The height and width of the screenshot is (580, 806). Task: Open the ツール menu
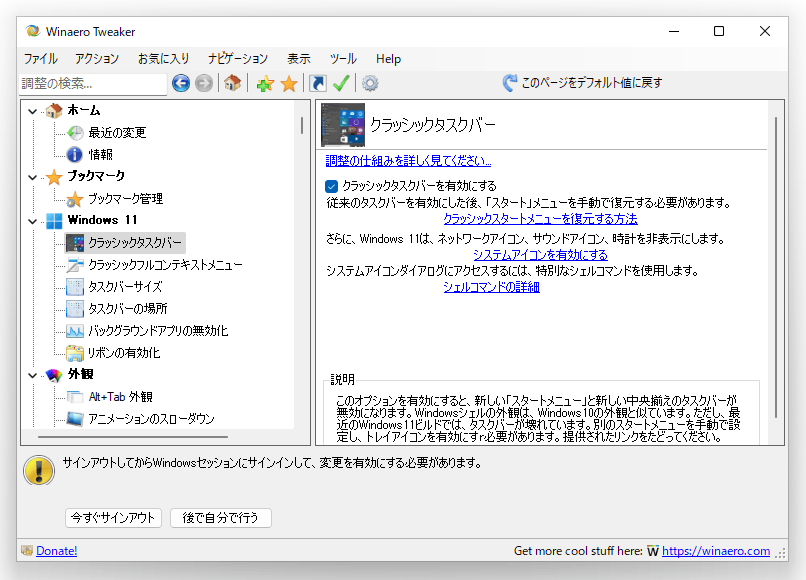pyautogui.click(x=343, y=59)
